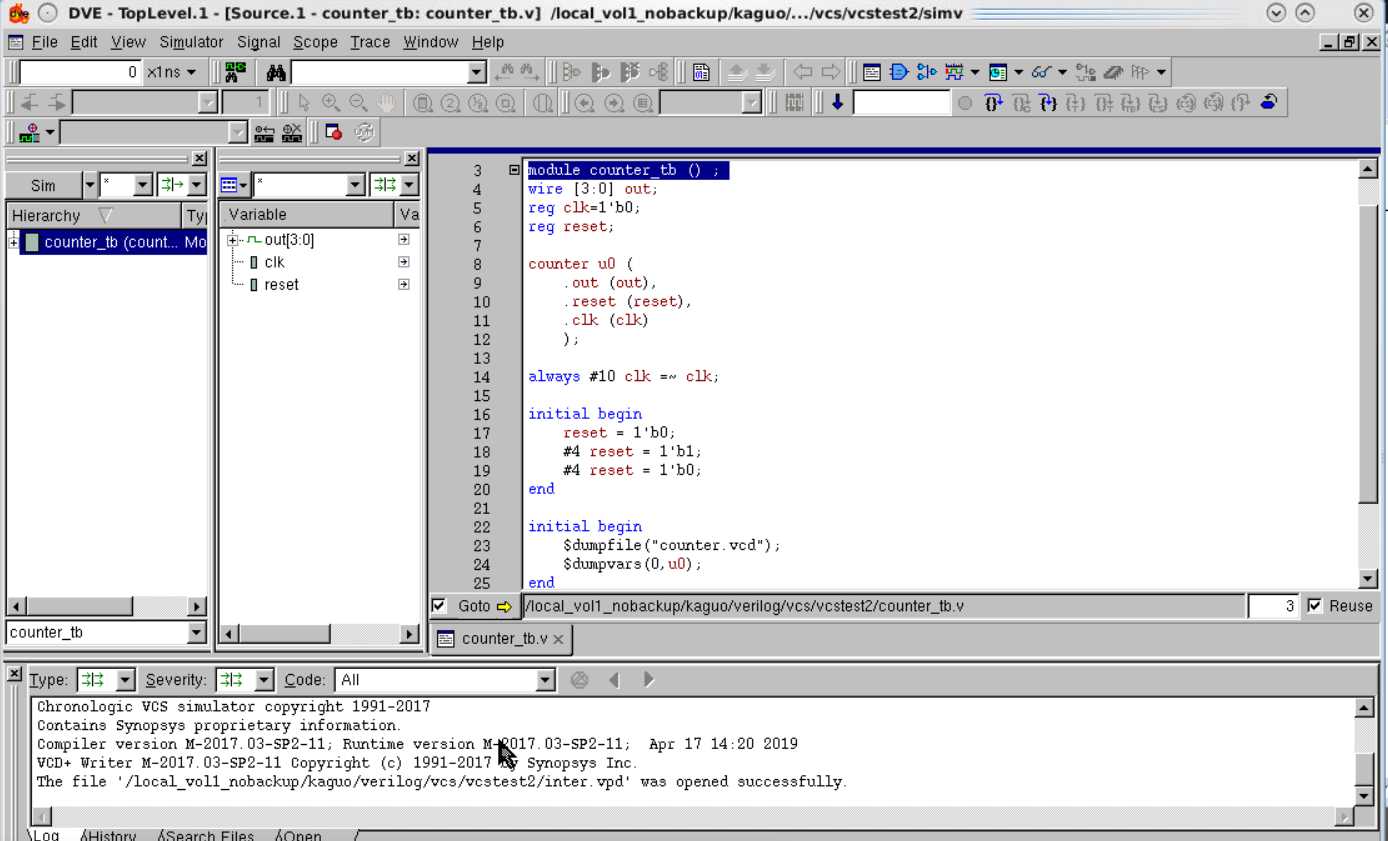Switch to the History console tab
The width and height of the screenshot is (1388, 841).
(x=110, y=835)
